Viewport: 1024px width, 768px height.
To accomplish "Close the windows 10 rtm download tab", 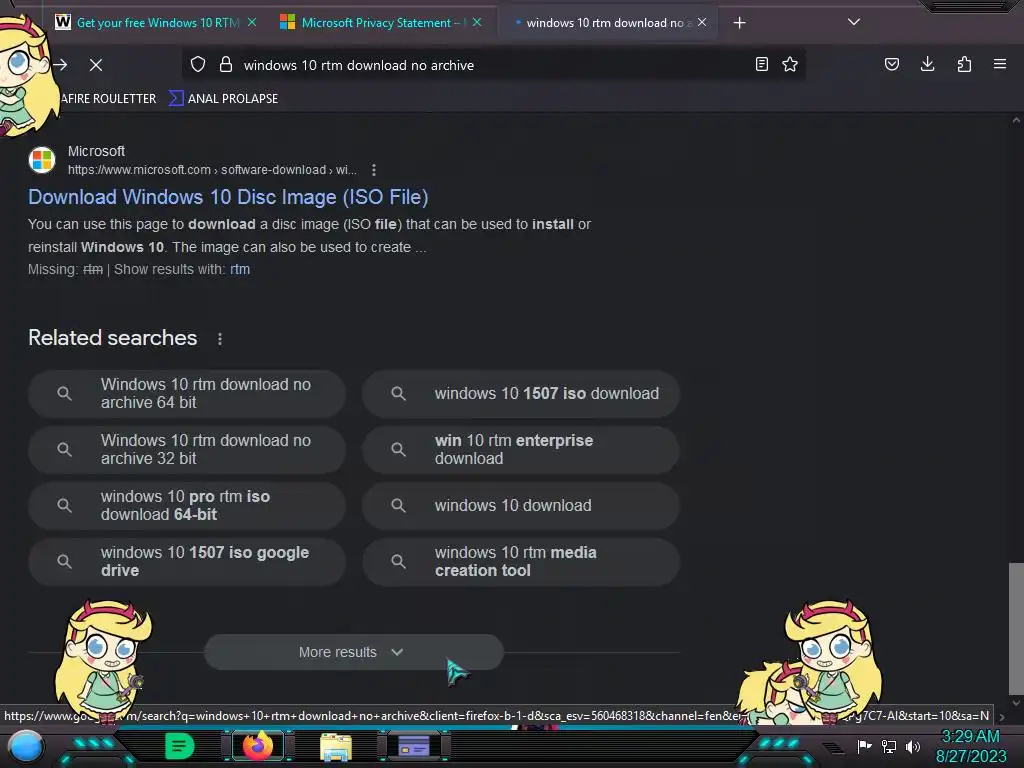I will 702,22.
